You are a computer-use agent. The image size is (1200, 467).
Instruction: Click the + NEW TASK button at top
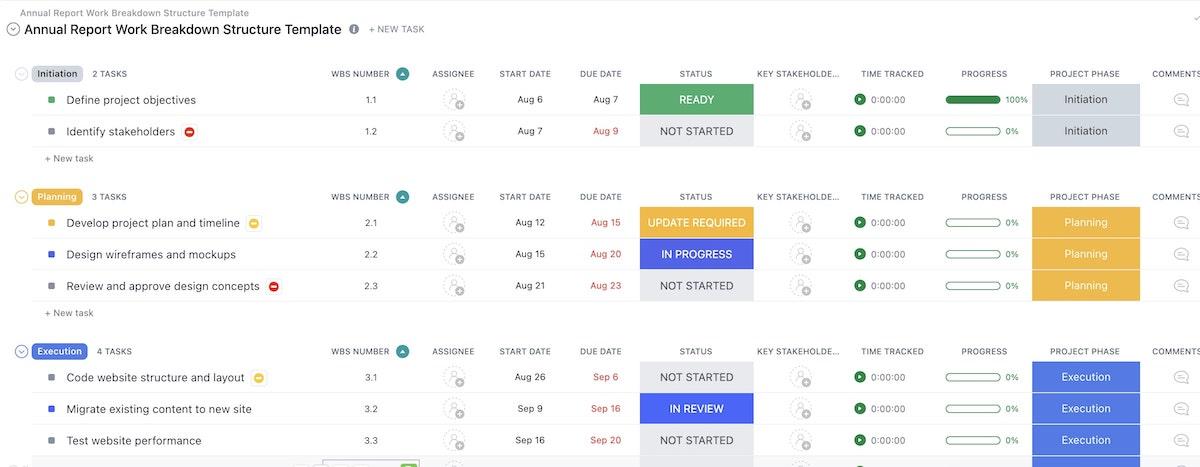[396, 30]
